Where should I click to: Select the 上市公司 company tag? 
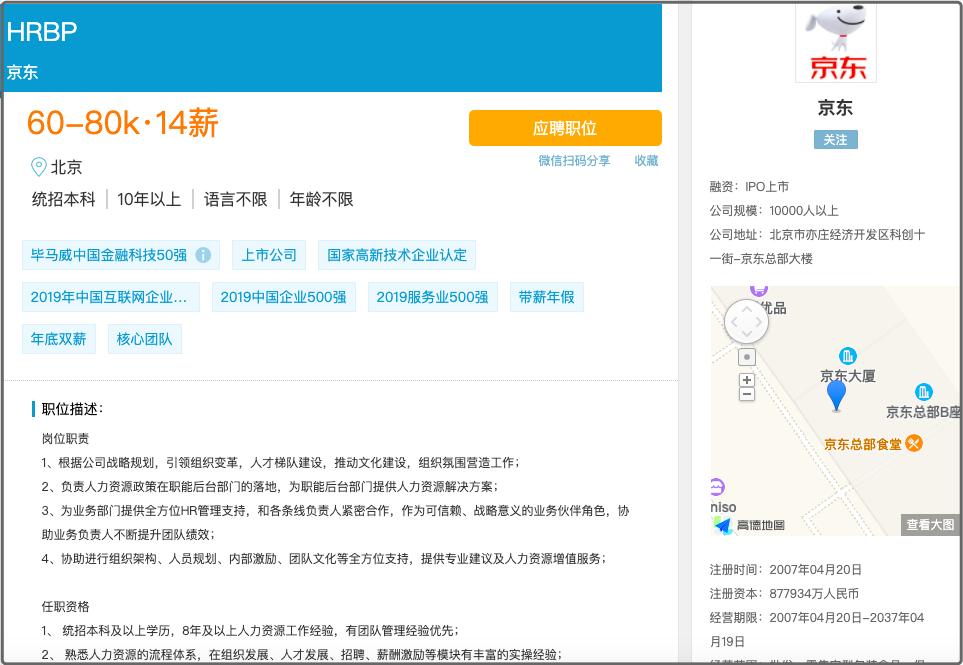click(268, 255)
